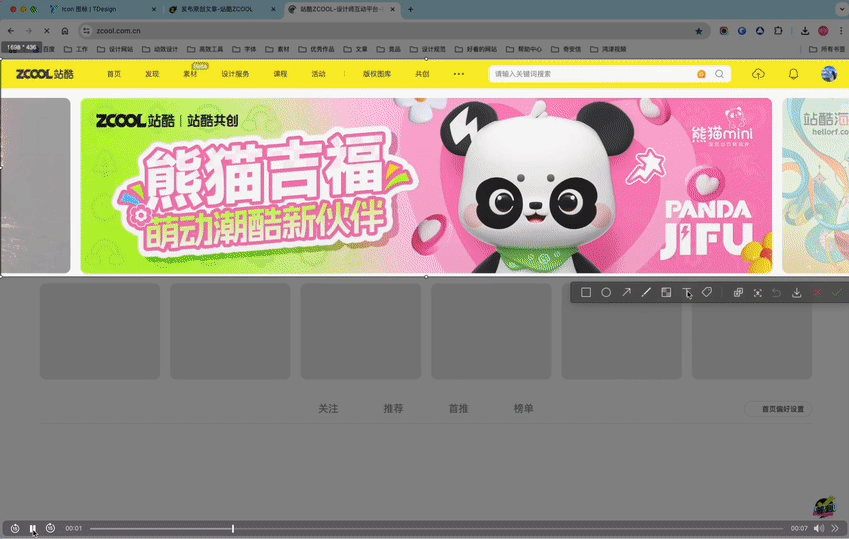Open the 设计网站 bookmark folder
Screen dimensions: 849x539
coord(115,49)
